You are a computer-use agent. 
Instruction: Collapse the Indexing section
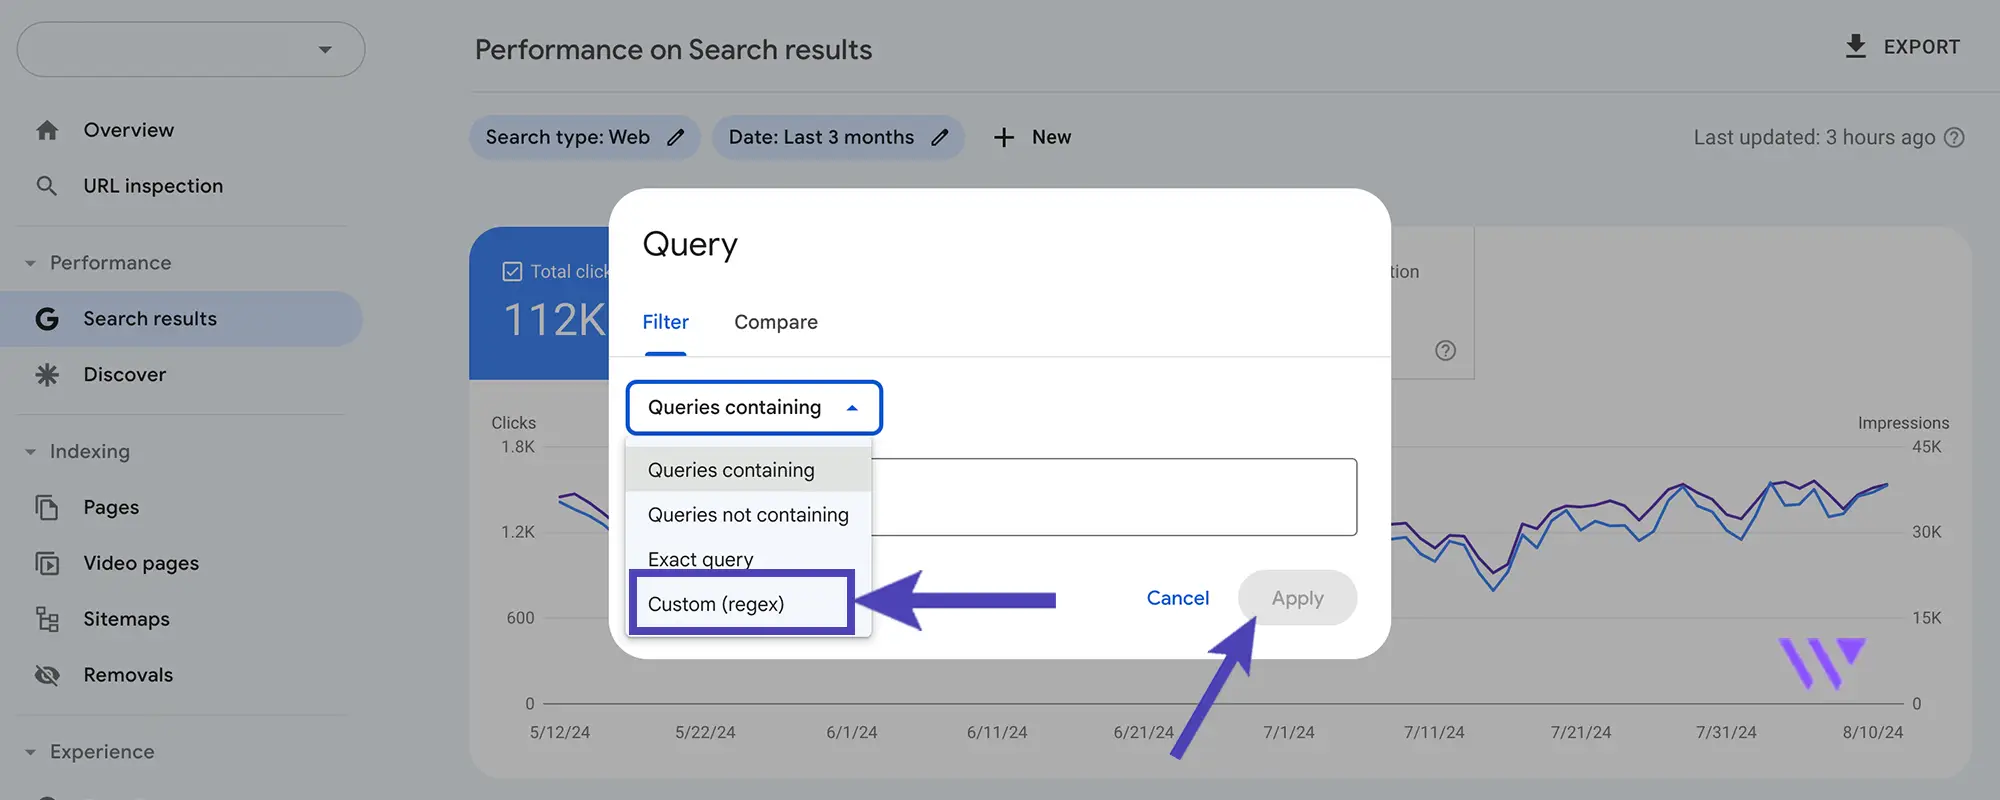click(x=30, y=452)
